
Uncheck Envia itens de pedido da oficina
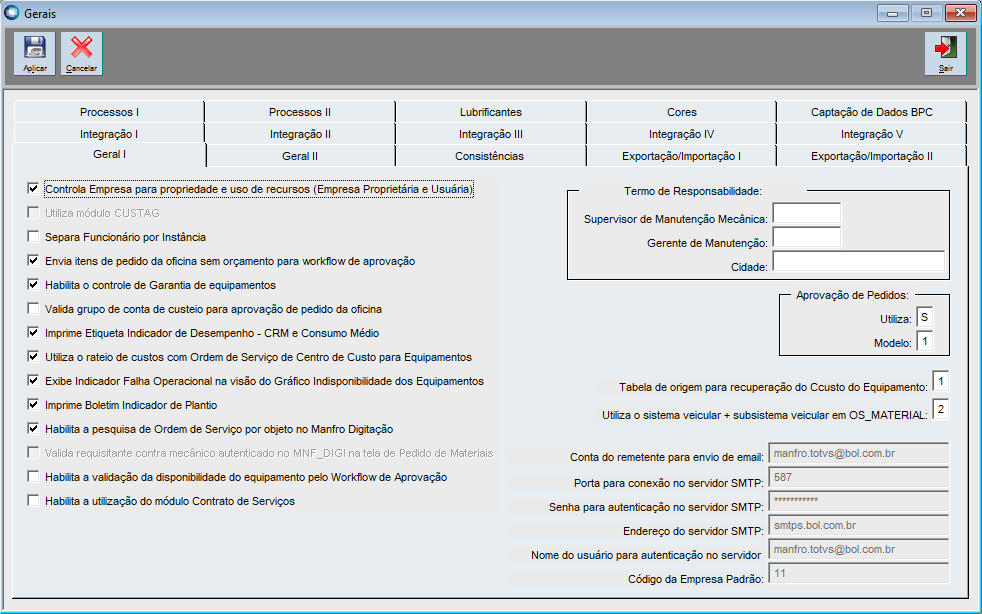33,260
